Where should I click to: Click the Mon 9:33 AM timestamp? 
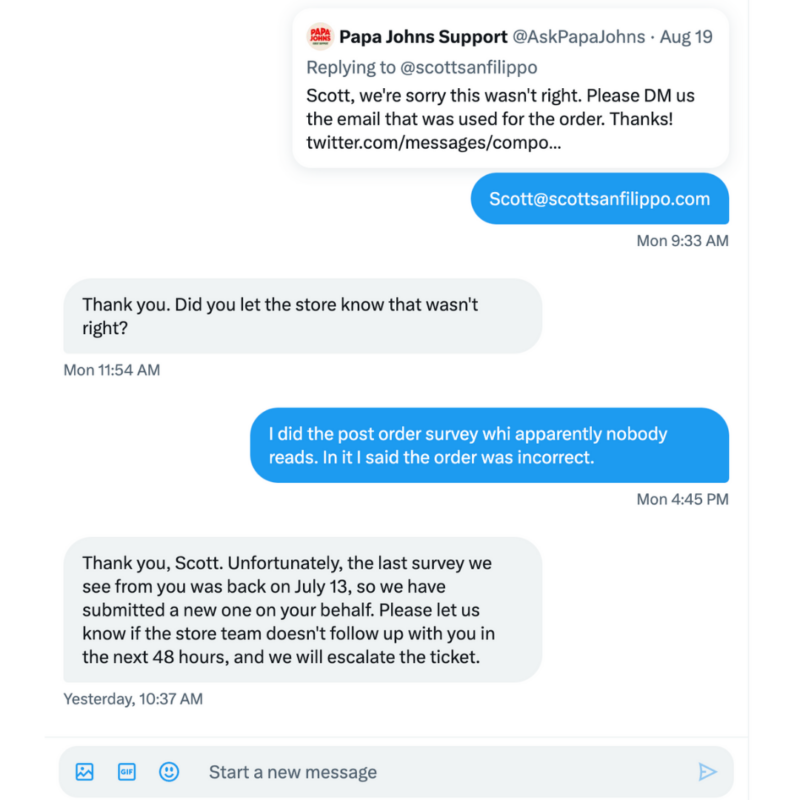click(682, 241)
